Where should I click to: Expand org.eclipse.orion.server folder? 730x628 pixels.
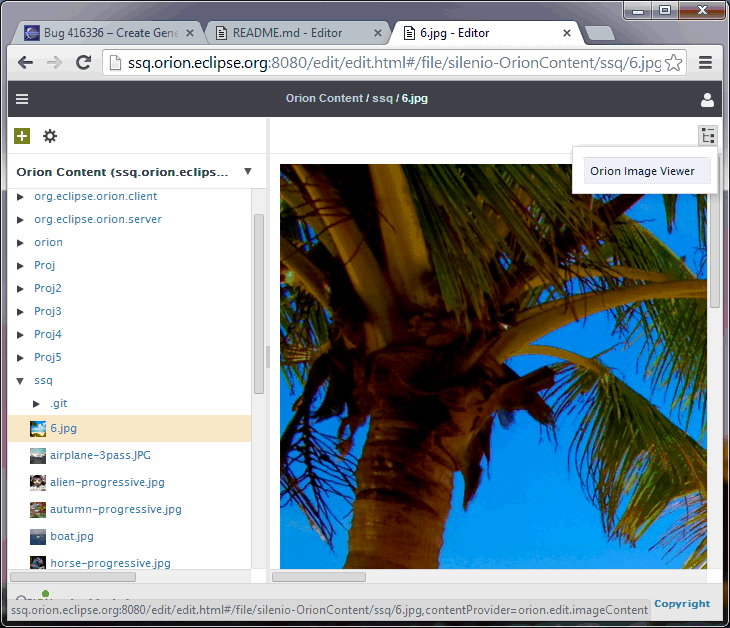20,220
